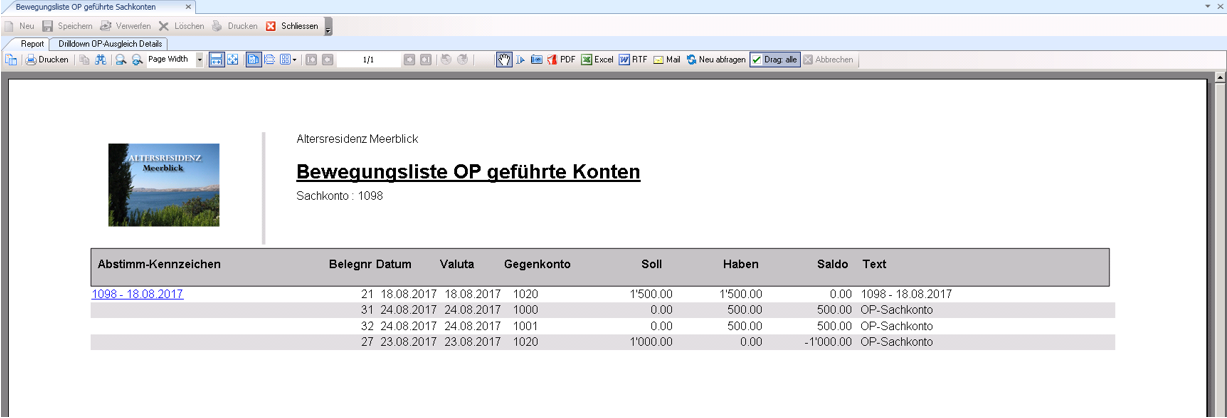This screenshot has height=418, width=1227.
Task: Activate the hand pan tool
Action: click(504, 60)
